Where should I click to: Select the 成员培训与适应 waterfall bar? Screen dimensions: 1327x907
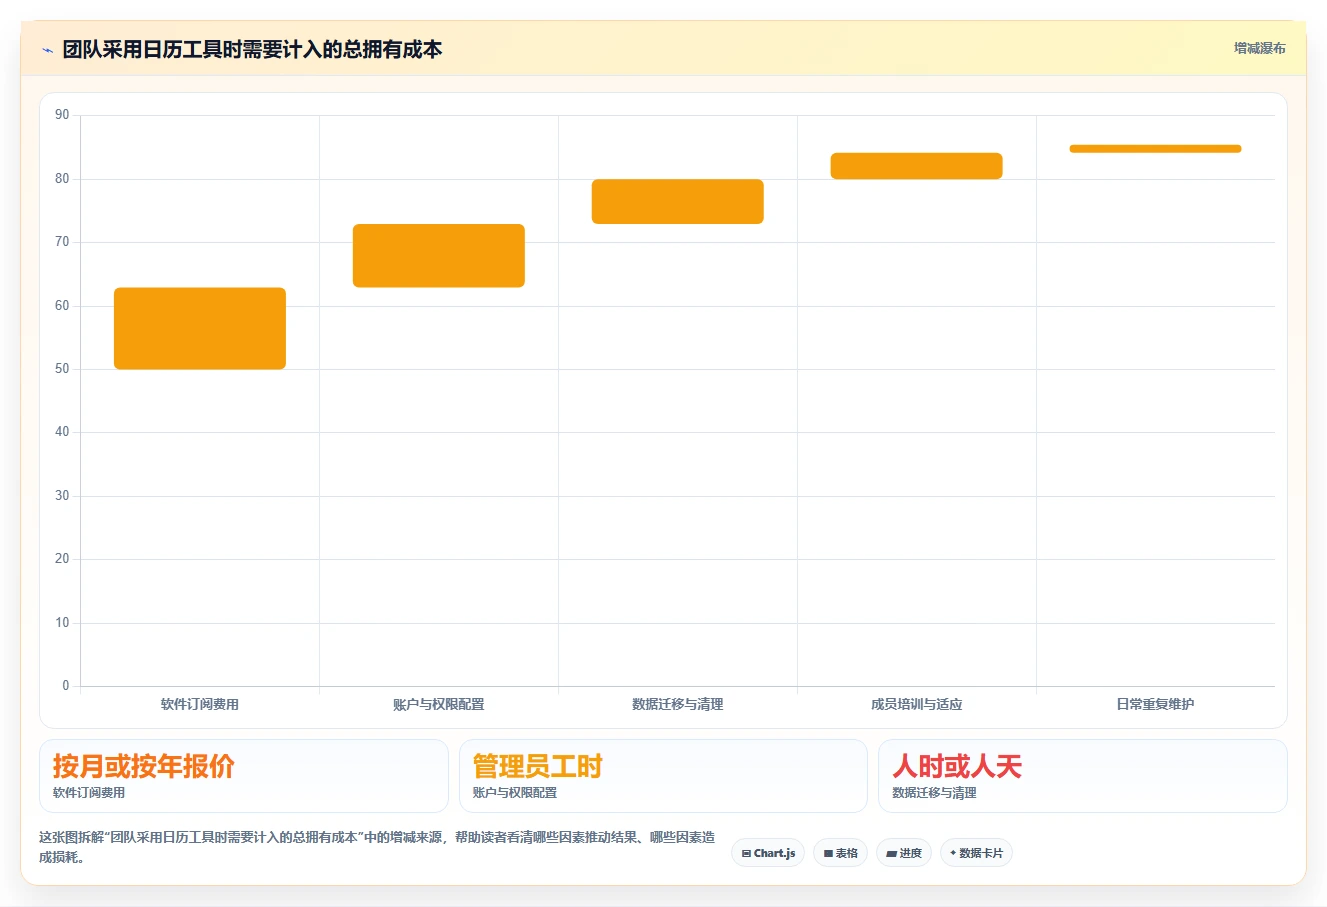pyautogui.click(x=917, y=166)
